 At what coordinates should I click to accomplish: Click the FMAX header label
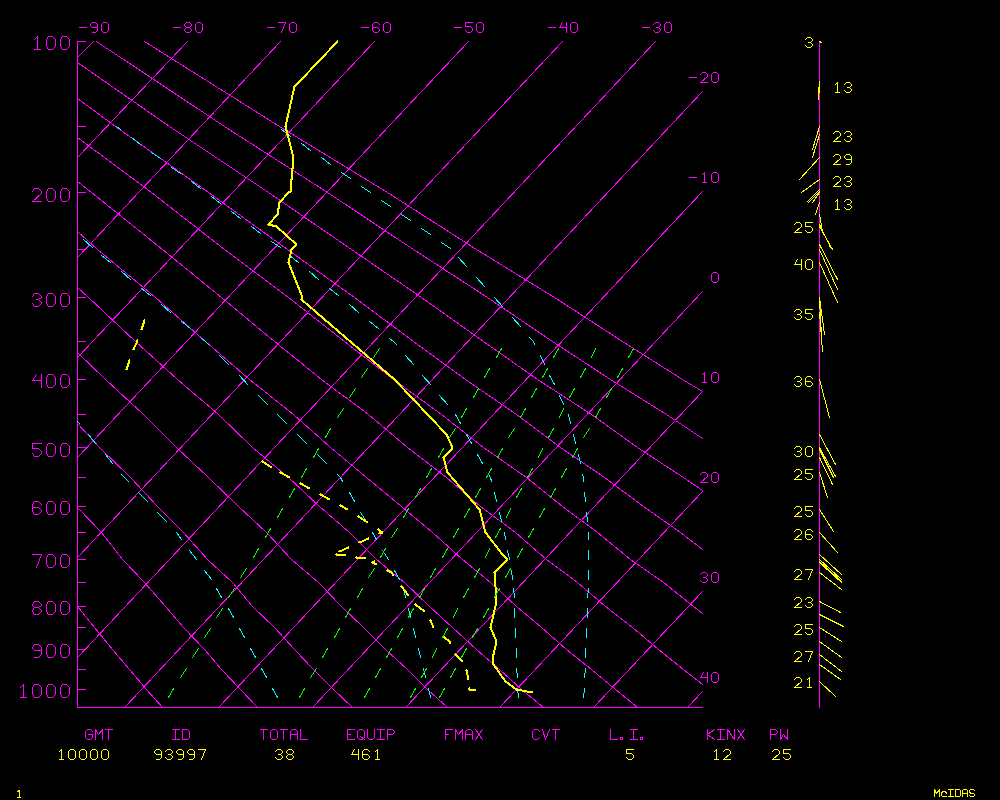(463, 735)
